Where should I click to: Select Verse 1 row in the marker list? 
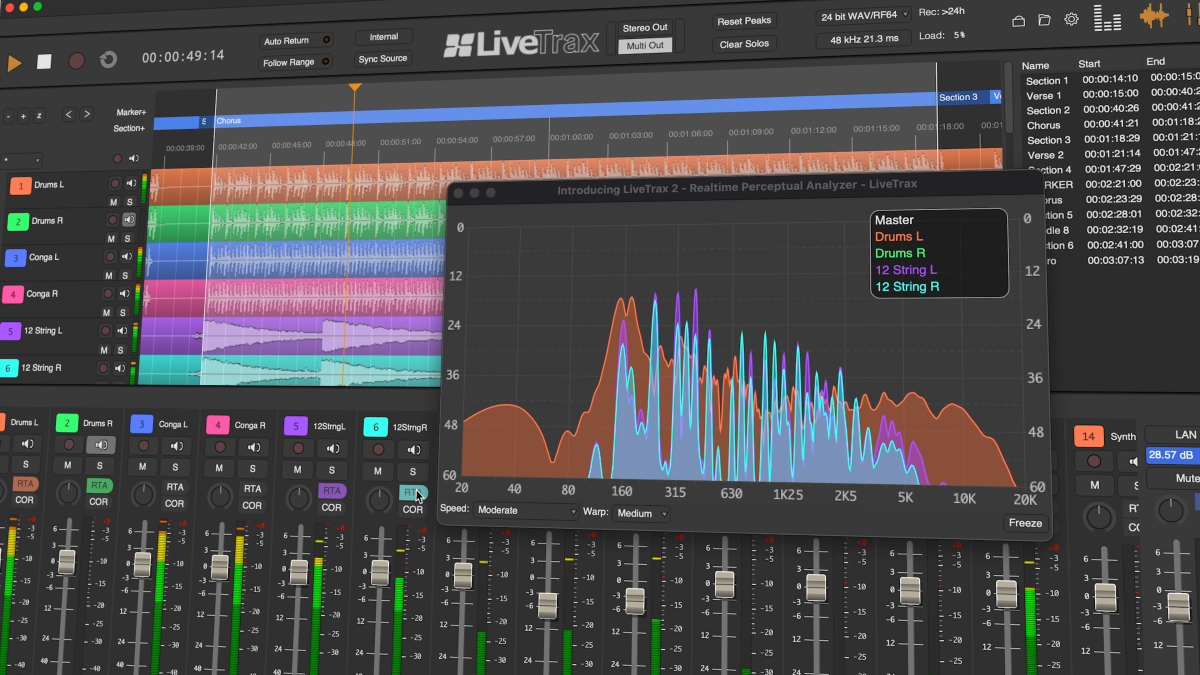[1110, 96]
